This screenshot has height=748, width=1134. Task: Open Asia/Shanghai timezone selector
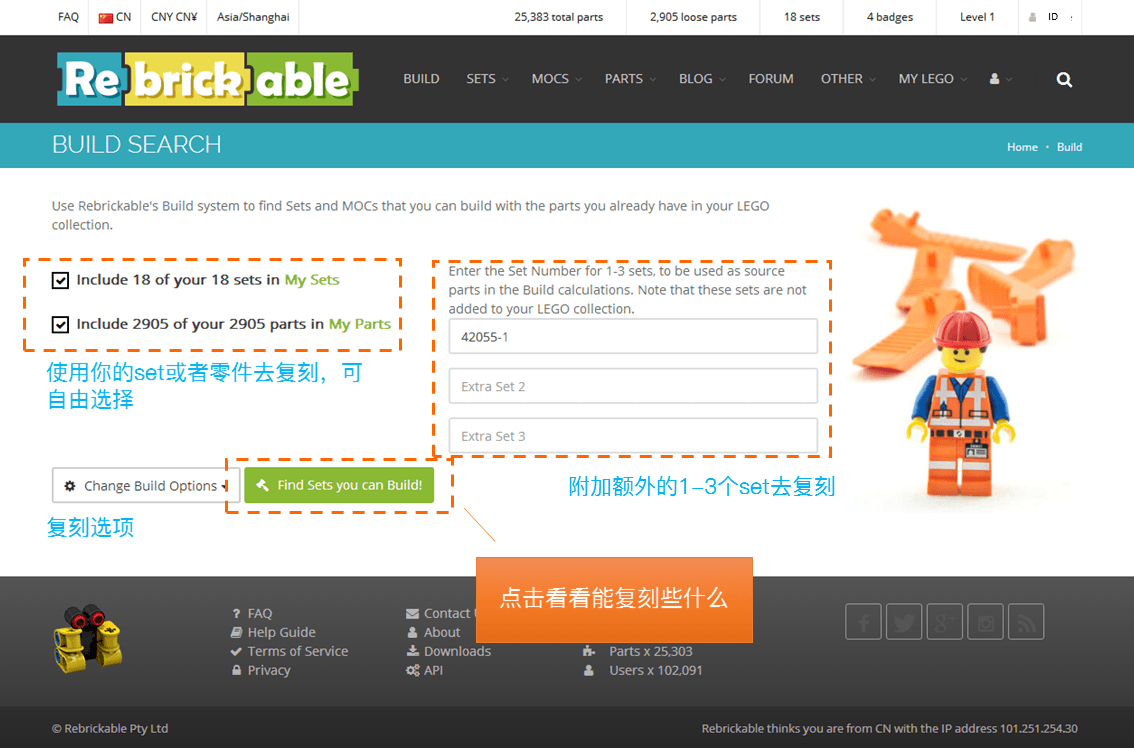253,17
